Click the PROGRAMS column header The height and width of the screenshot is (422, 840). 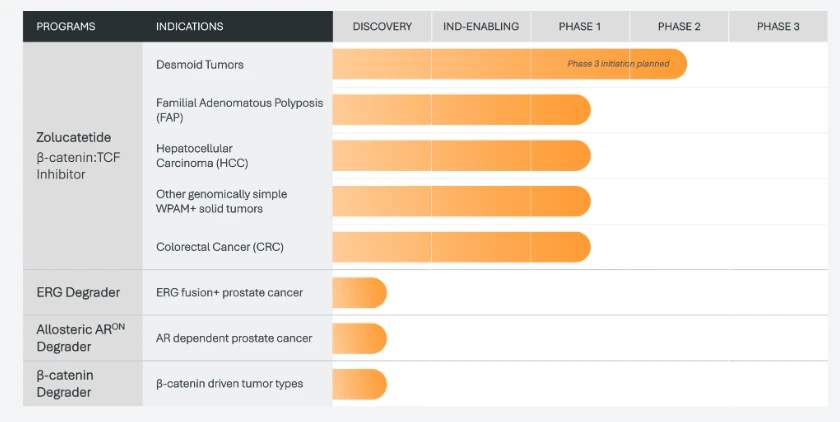66,26
